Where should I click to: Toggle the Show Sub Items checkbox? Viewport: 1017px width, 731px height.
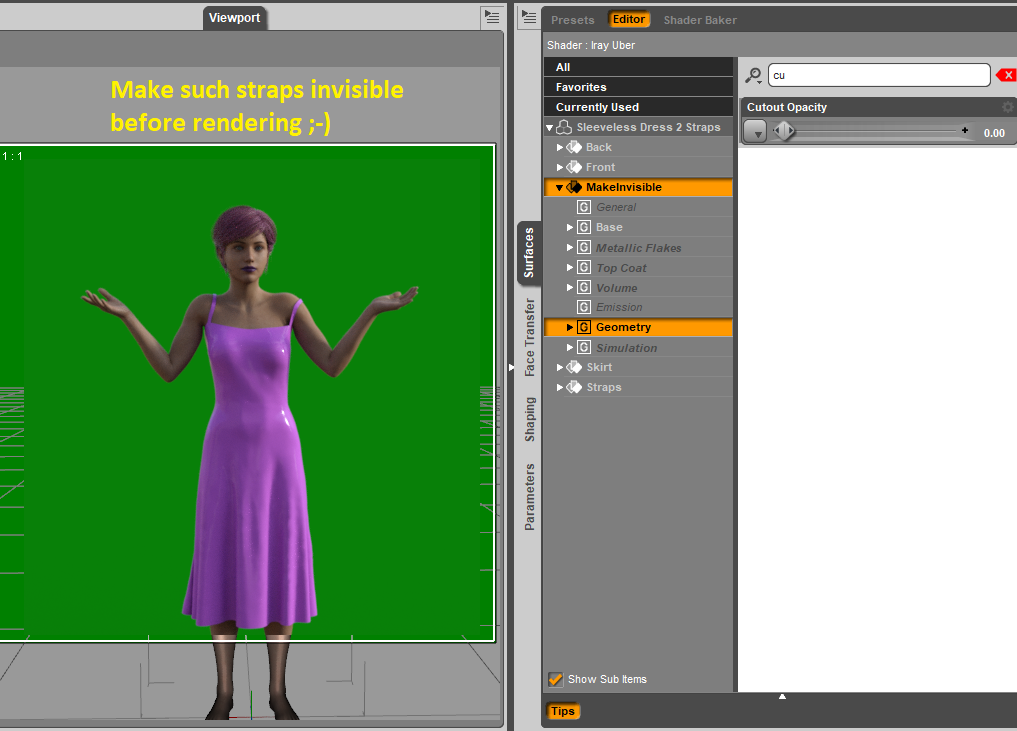click(556, 679)
